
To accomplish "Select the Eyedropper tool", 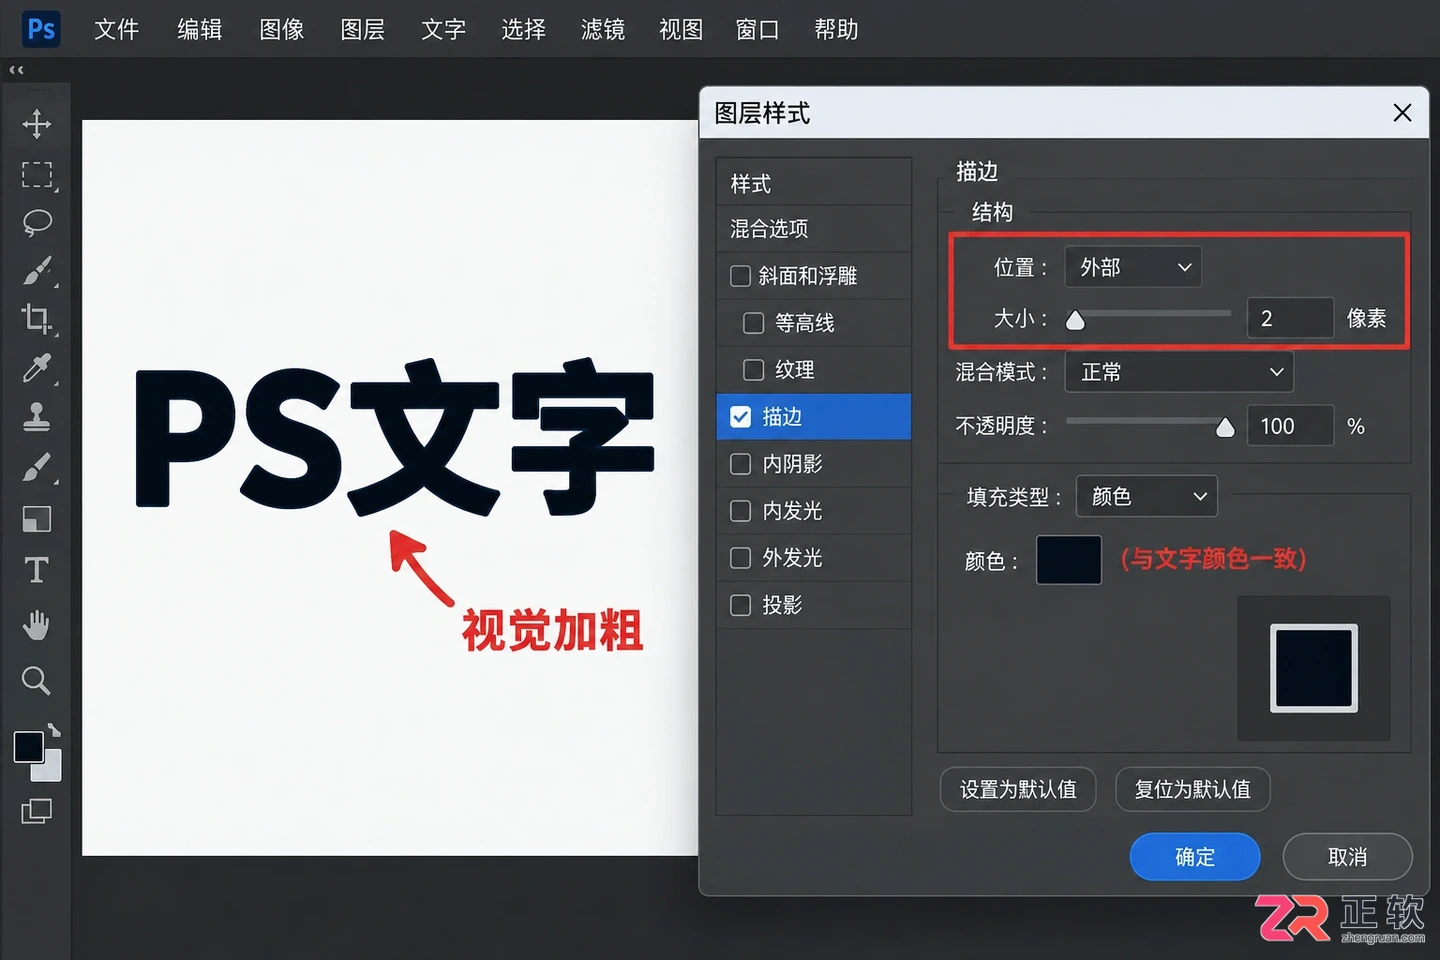I will click(37, 368).
